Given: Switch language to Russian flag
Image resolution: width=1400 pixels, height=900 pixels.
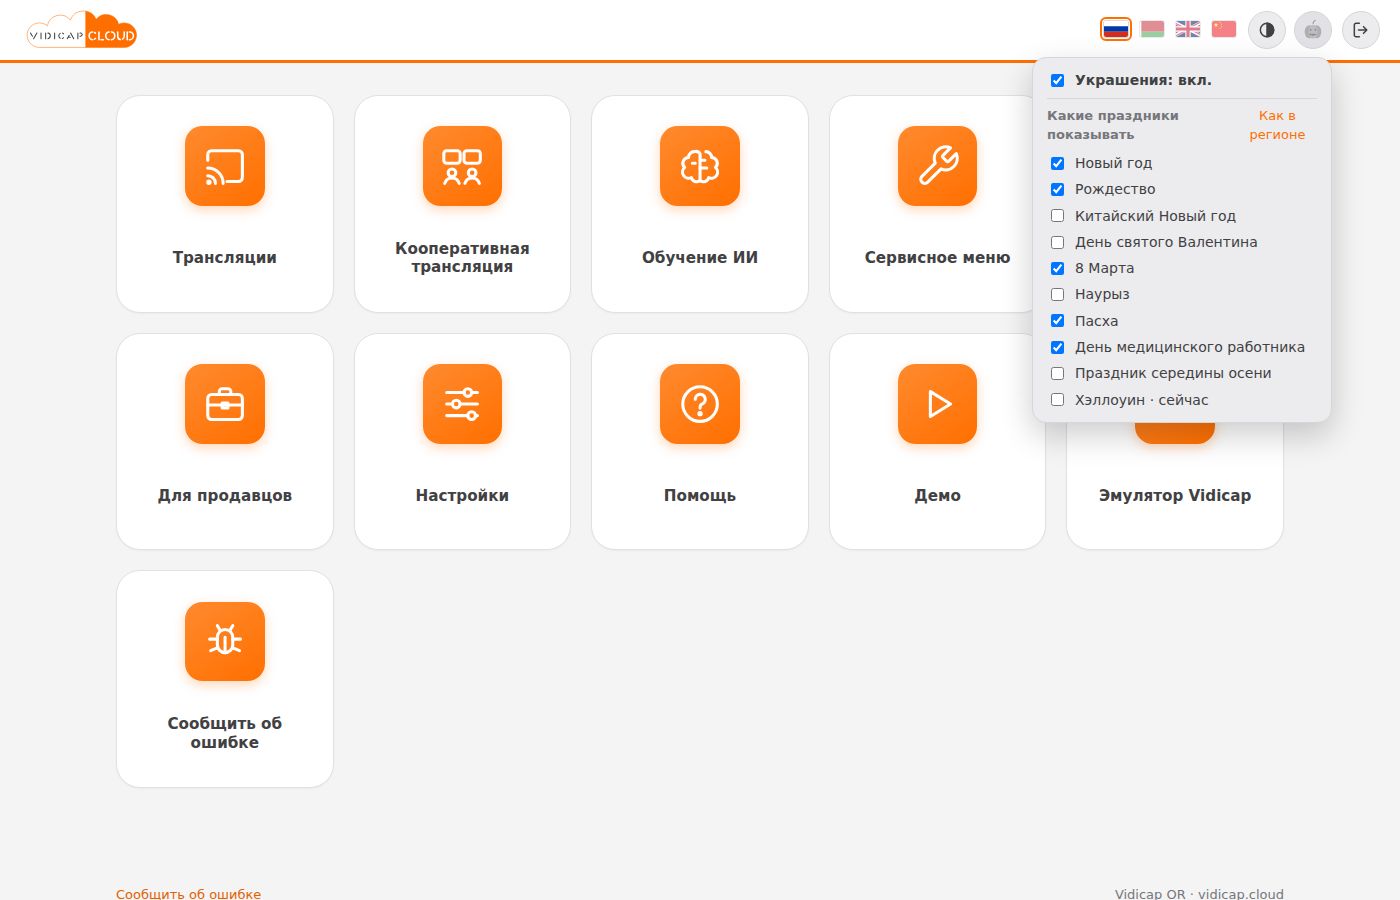Looking at the screenshot, I should tap(1116, 29).
